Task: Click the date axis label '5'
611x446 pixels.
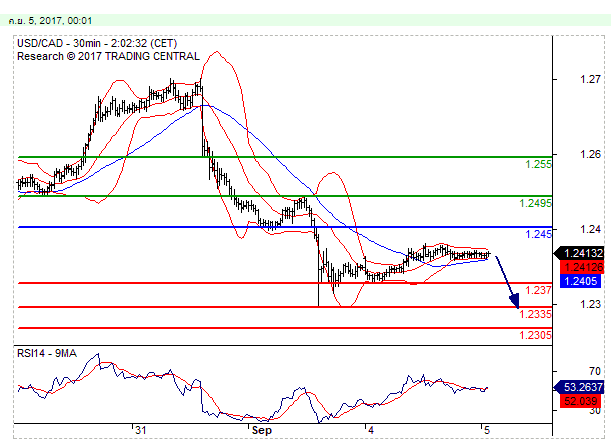Action: 487,430
